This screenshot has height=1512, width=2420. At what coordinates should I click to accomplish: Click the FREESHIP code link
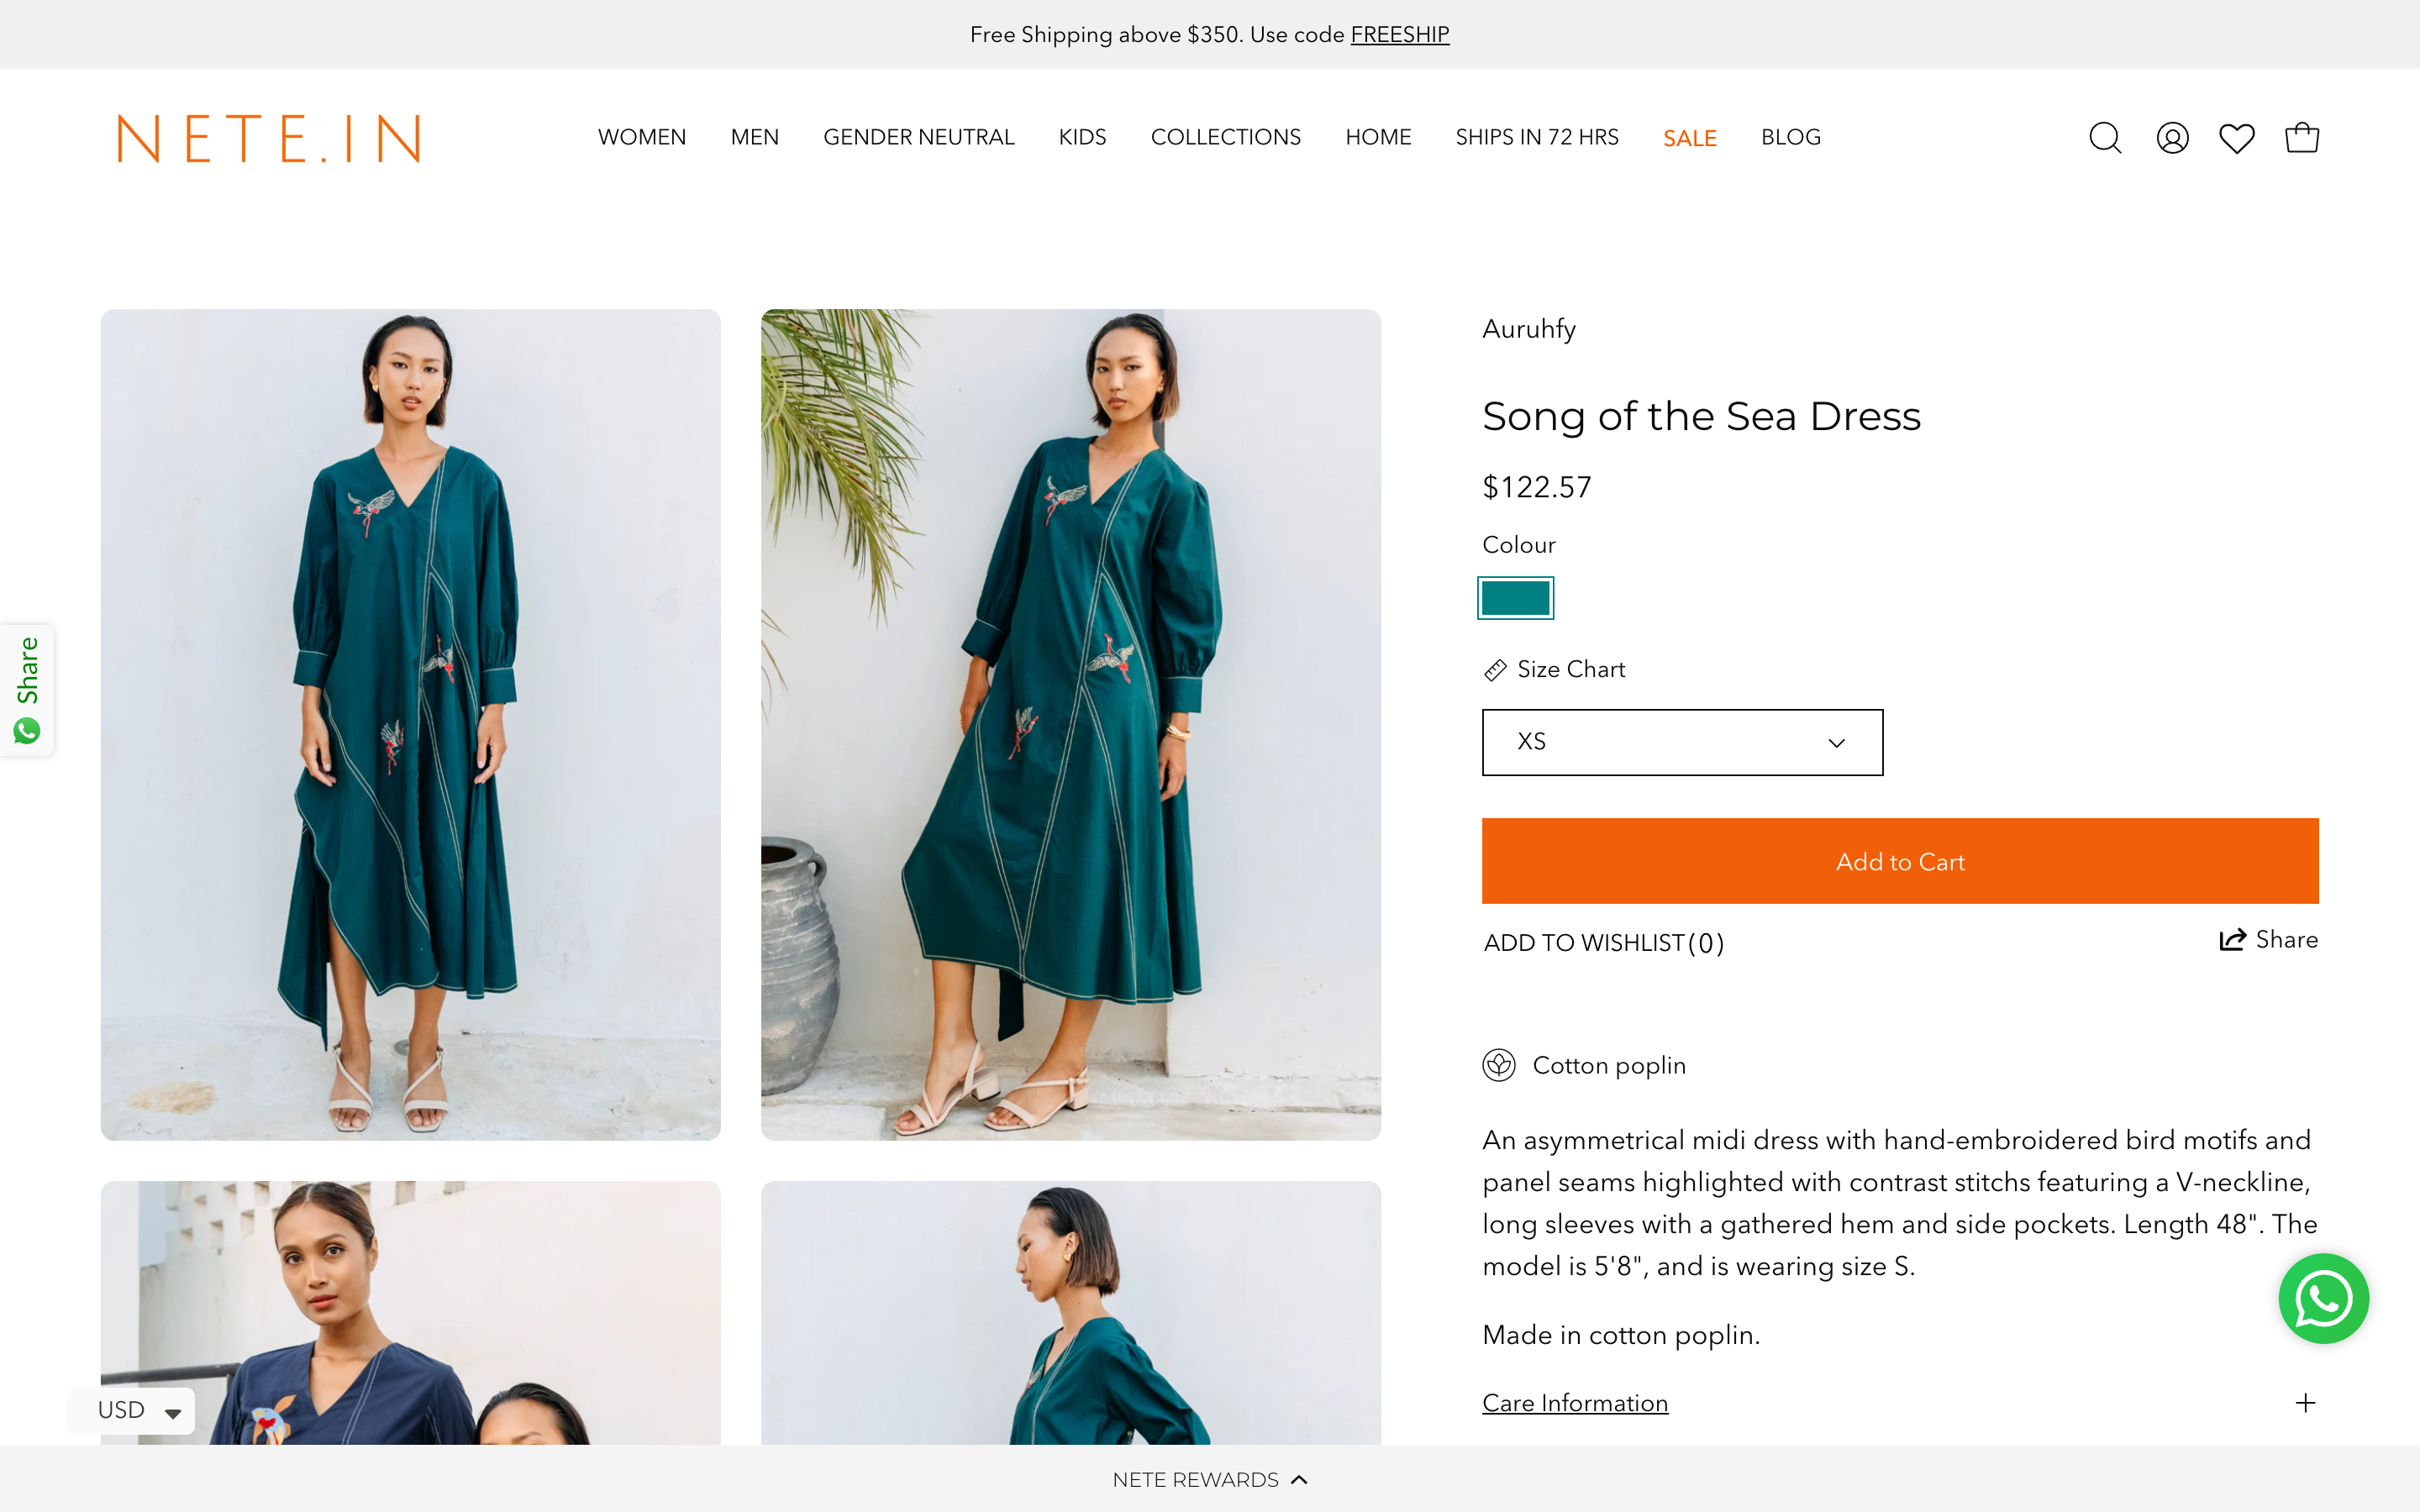(1400, 34)
